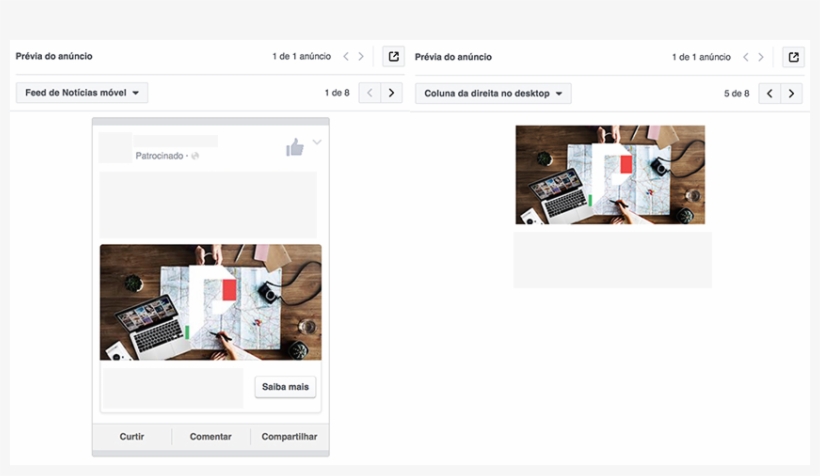The width and height of the screenshot is (820, 476).
Task: Show next ad in left panel header
Action: point(361,57)
